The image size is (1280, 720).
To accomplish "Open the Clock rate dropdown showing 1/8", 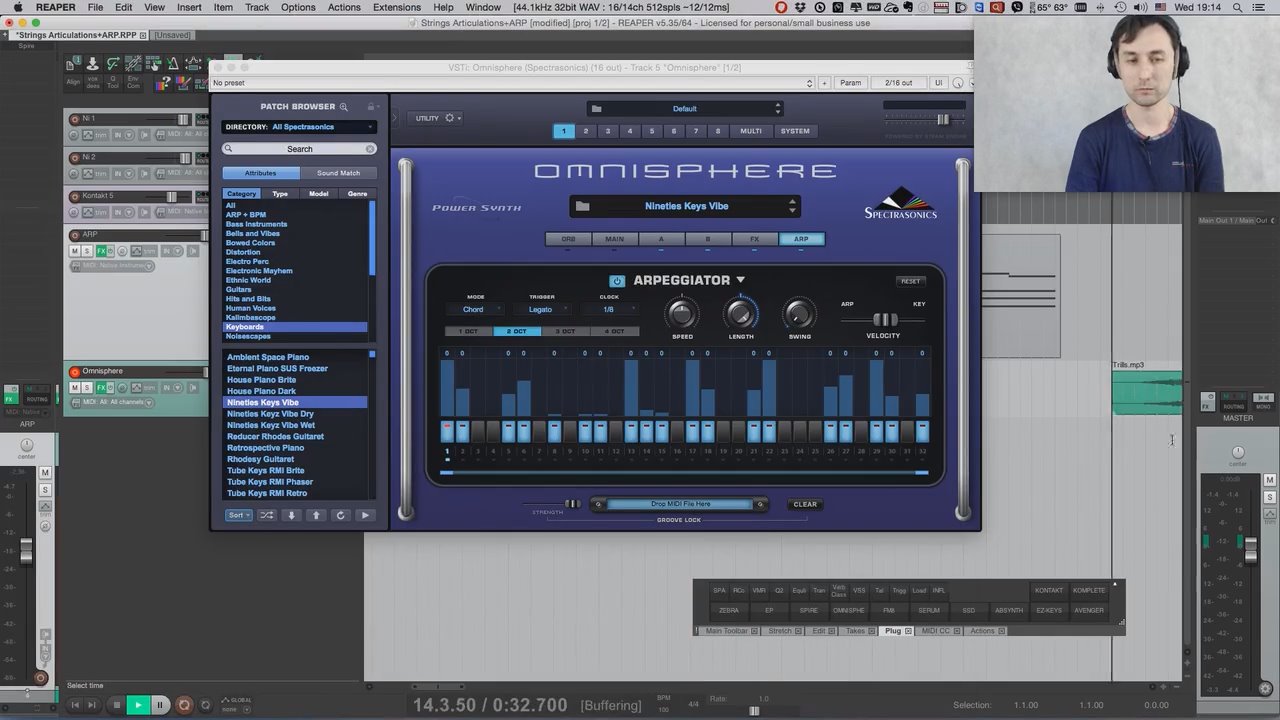I will [x=608, y=309].
